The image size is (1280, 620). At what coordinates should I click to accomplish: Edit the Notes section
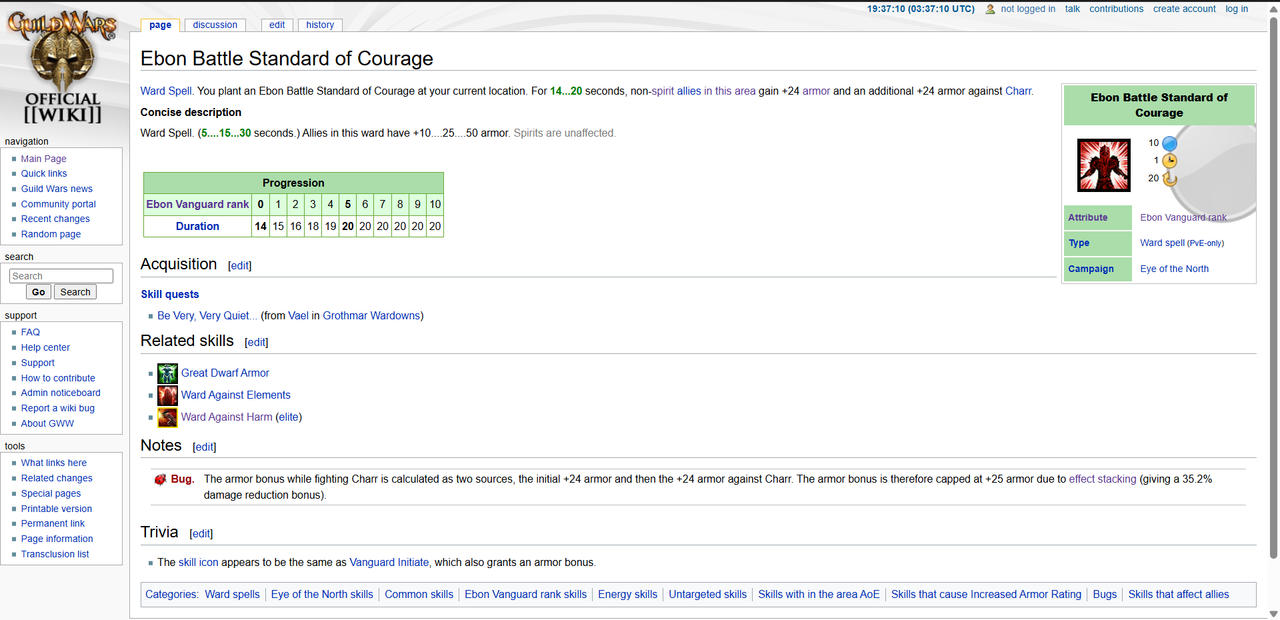pyautogui.click(x=204, y=447)
